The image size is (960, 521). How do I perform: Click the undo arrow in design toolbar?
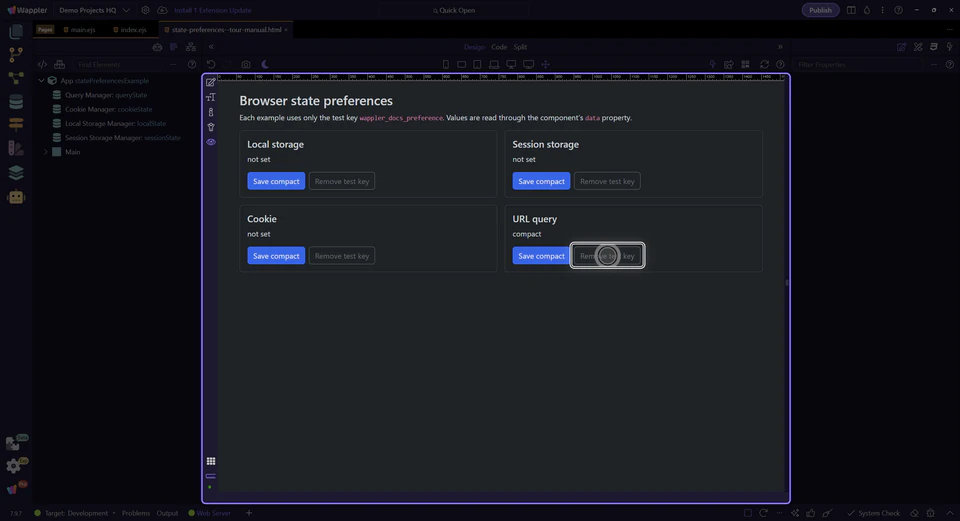(x=211, y=64)
